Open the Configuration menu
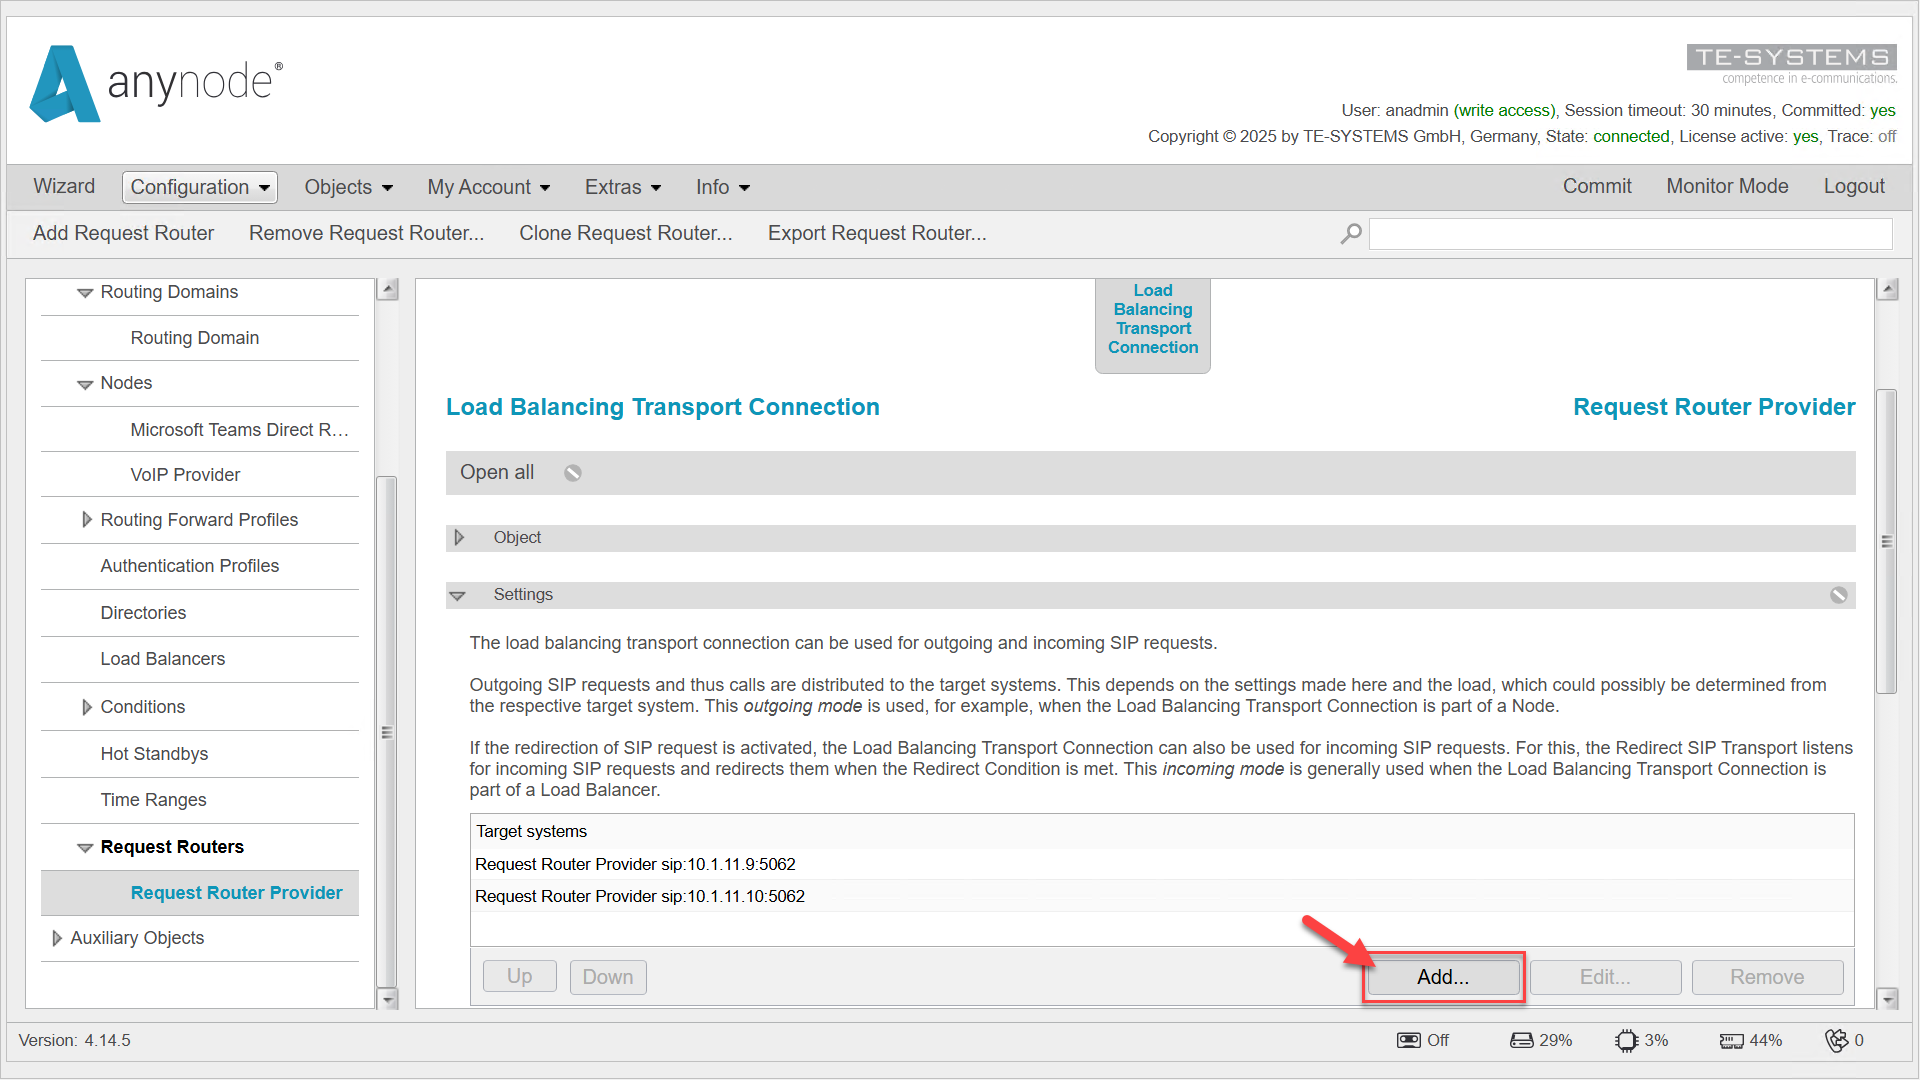The image size is (1920, 1080). 198,187
